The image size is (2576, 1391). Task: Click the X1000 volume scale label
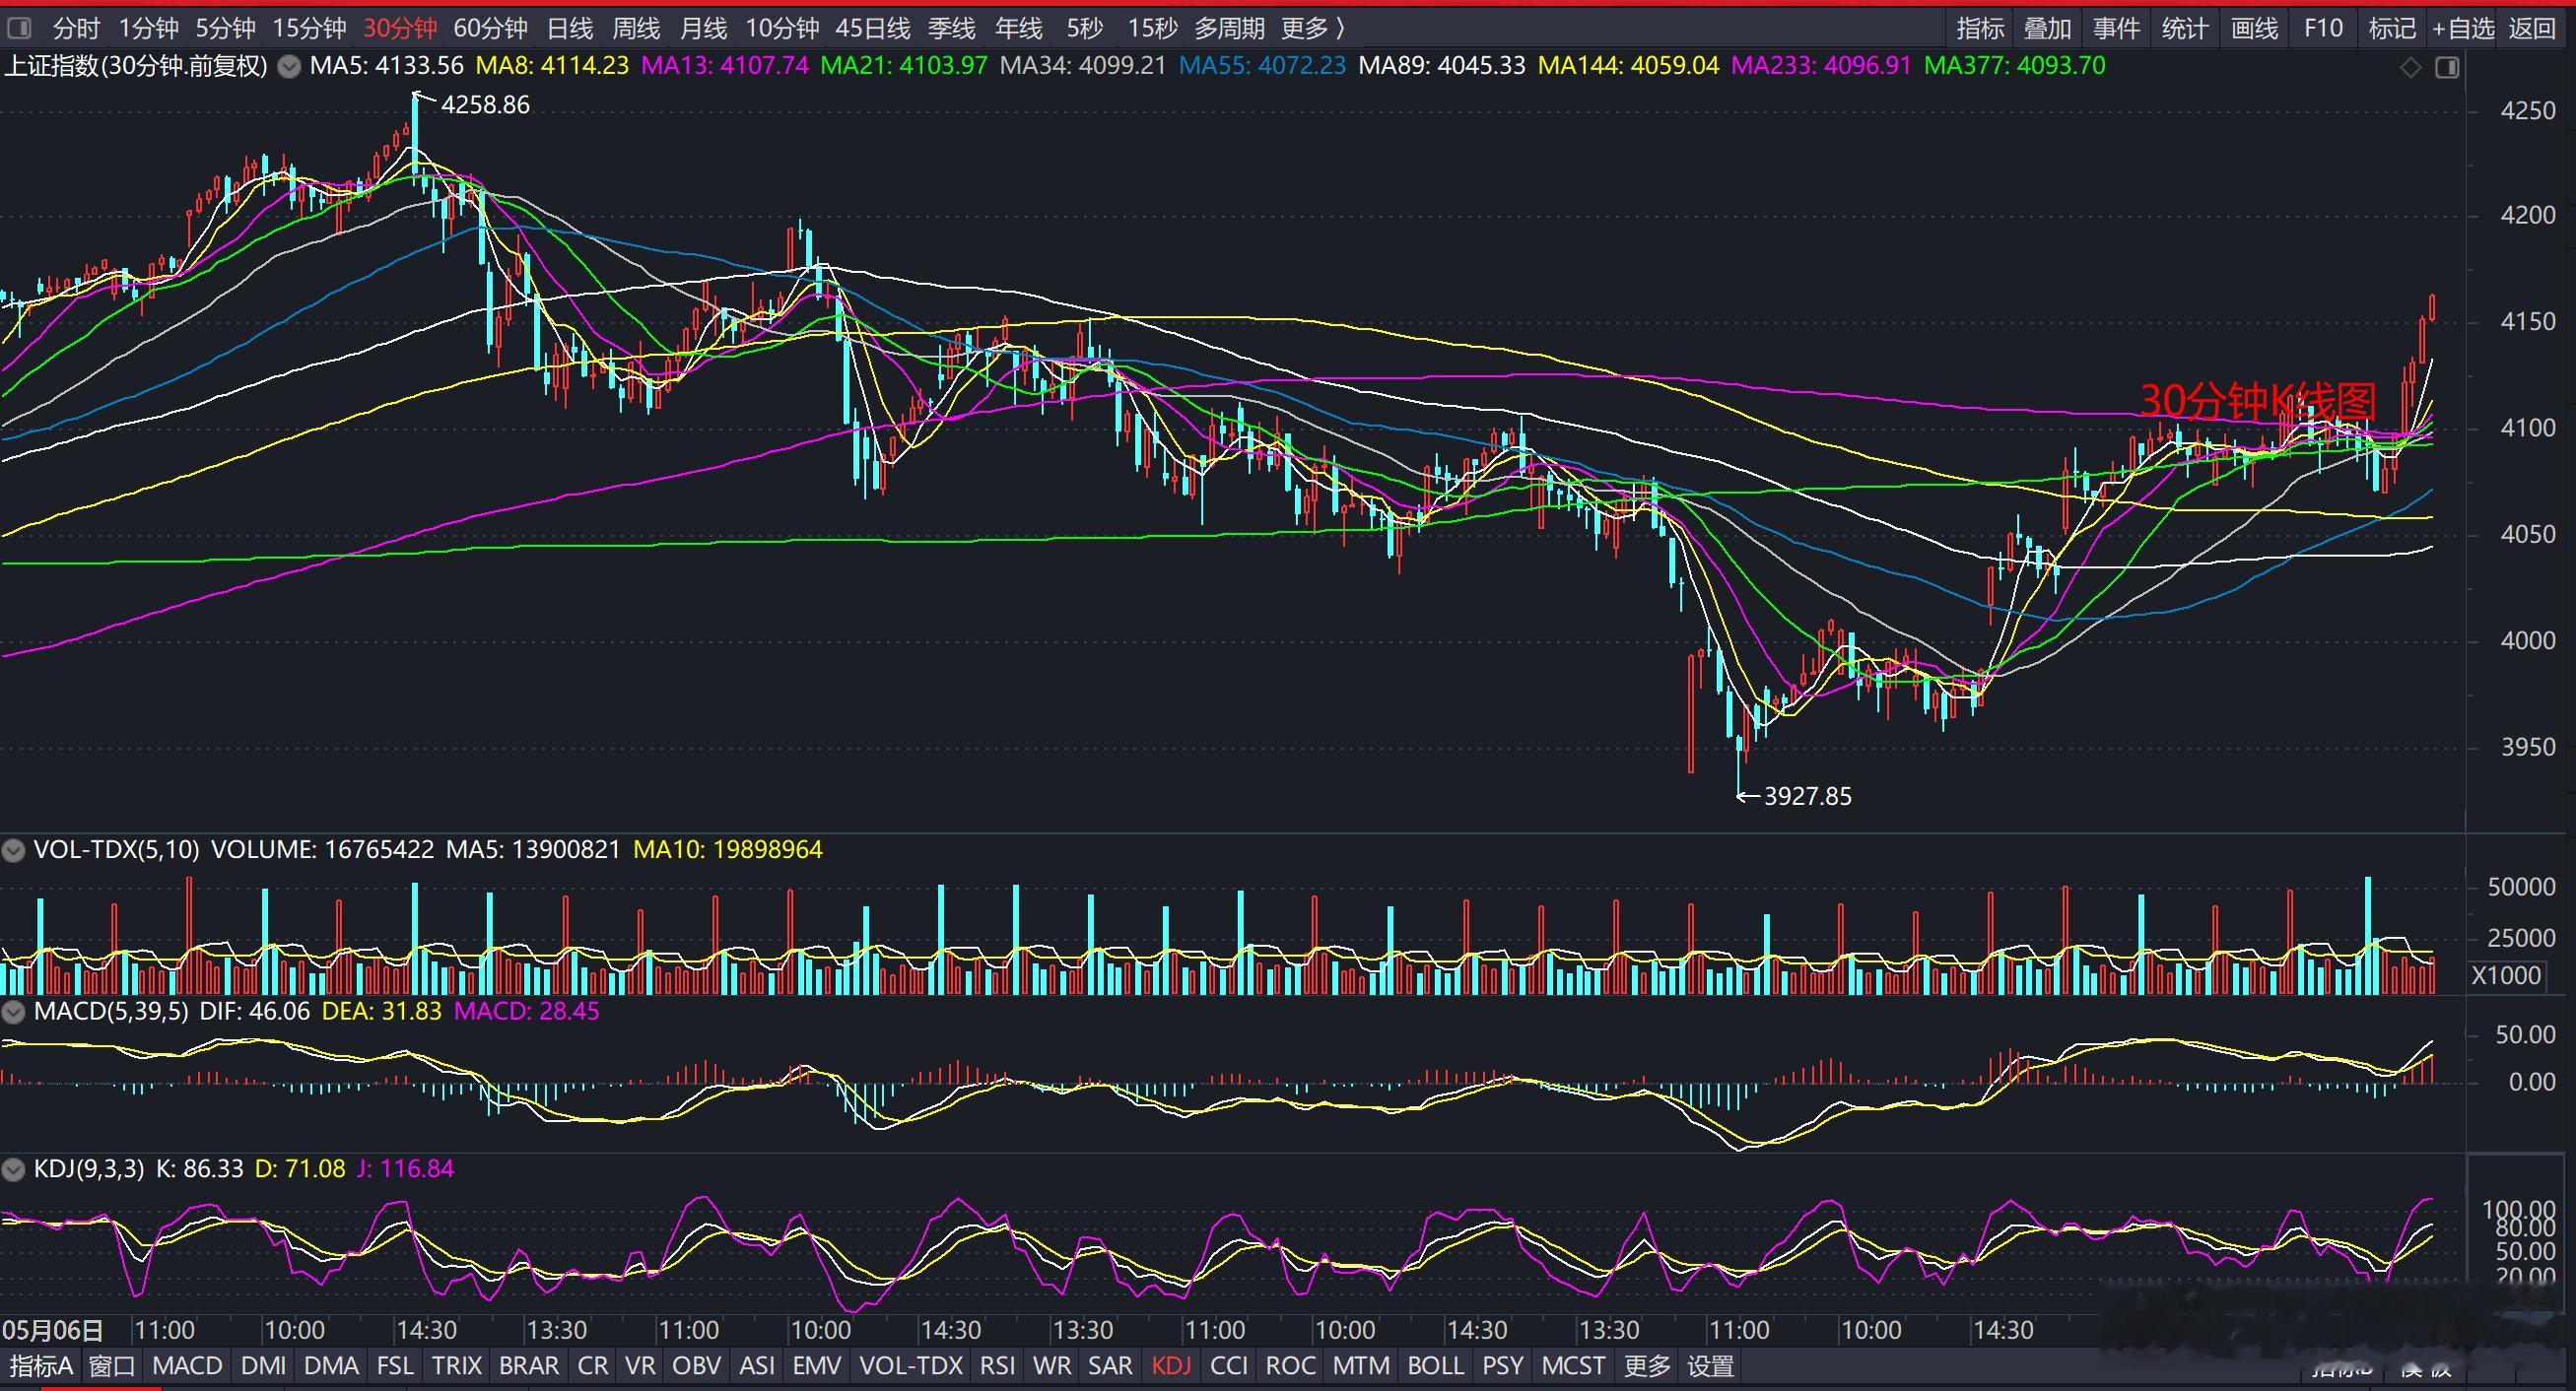pyautogui.click(x=2506, y=976)
